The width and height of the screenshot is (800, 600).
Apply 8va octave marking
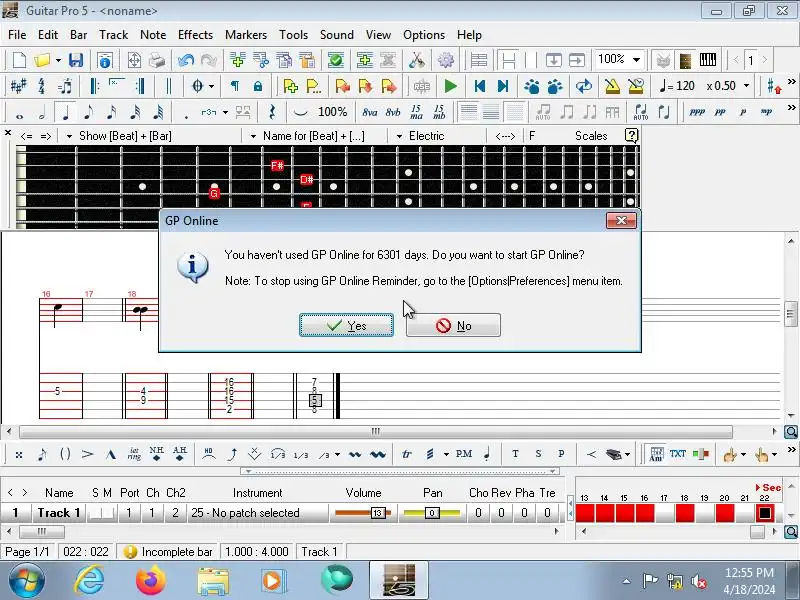pos(370,112)
